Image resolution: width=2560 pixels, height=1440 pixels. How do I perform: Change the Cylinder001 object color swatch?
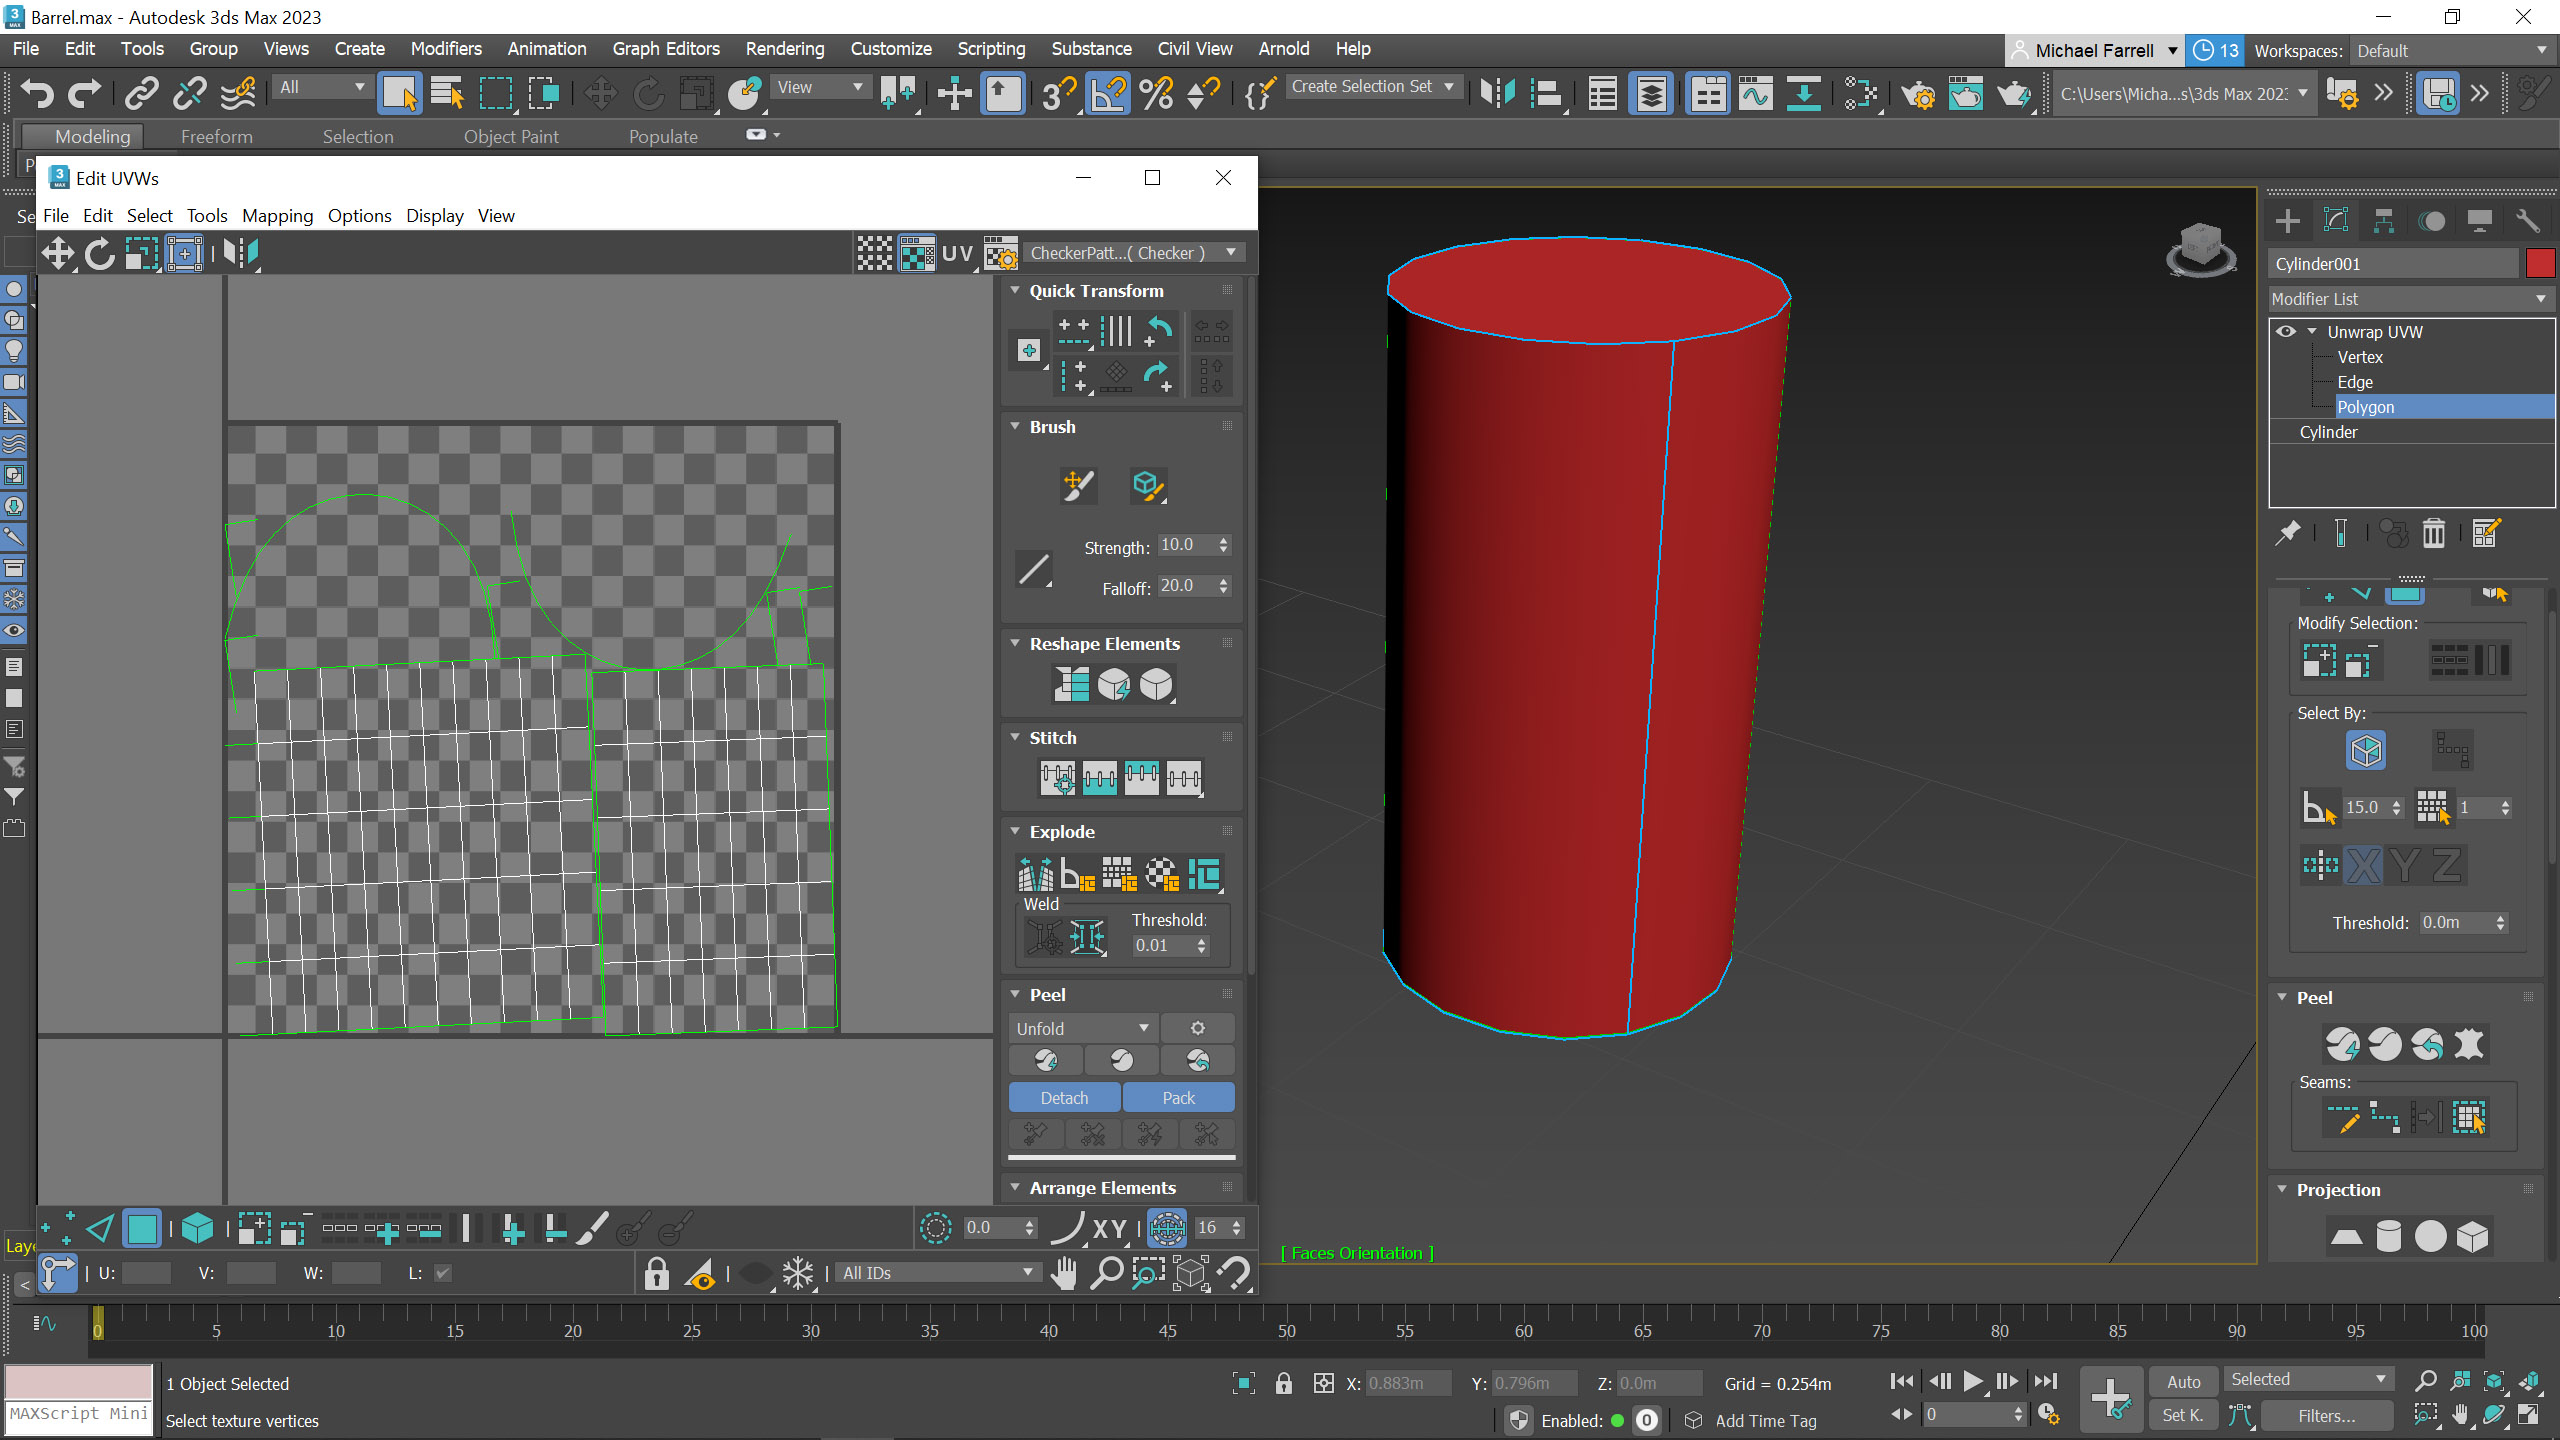click(x=2541, y=263)
